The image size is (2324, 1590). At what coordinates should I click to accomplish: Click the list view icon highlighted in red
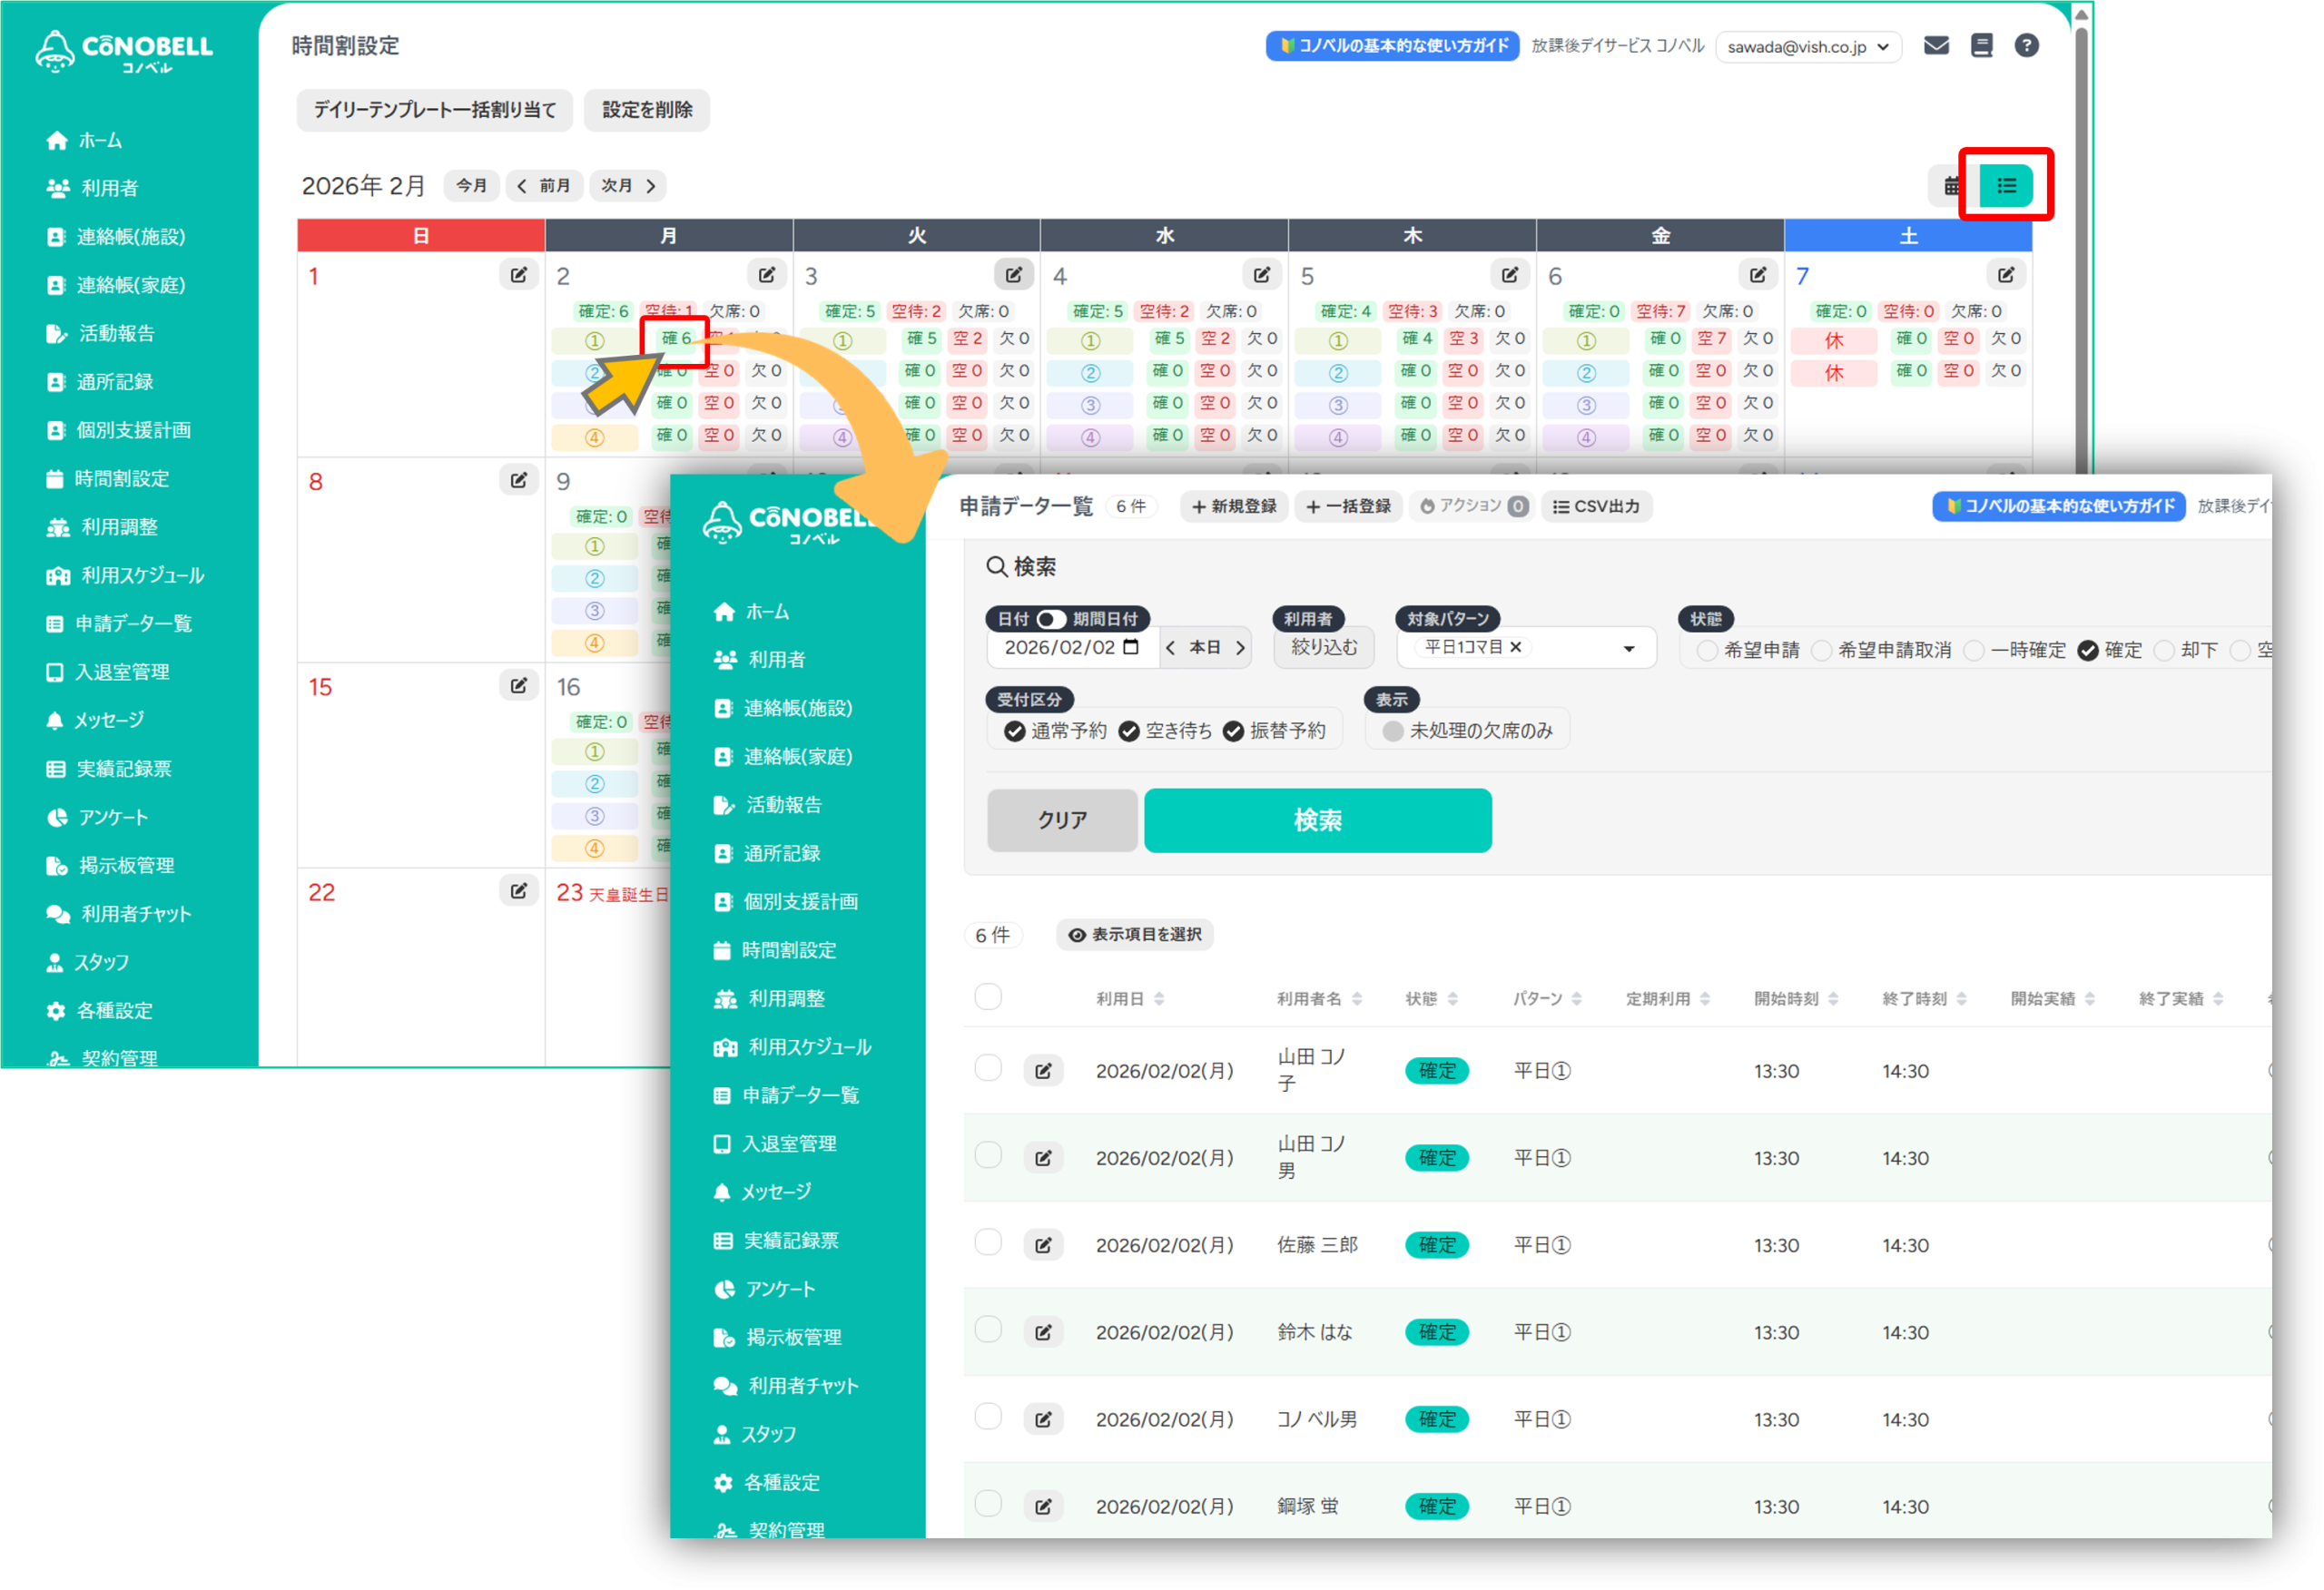[2005, 186]
